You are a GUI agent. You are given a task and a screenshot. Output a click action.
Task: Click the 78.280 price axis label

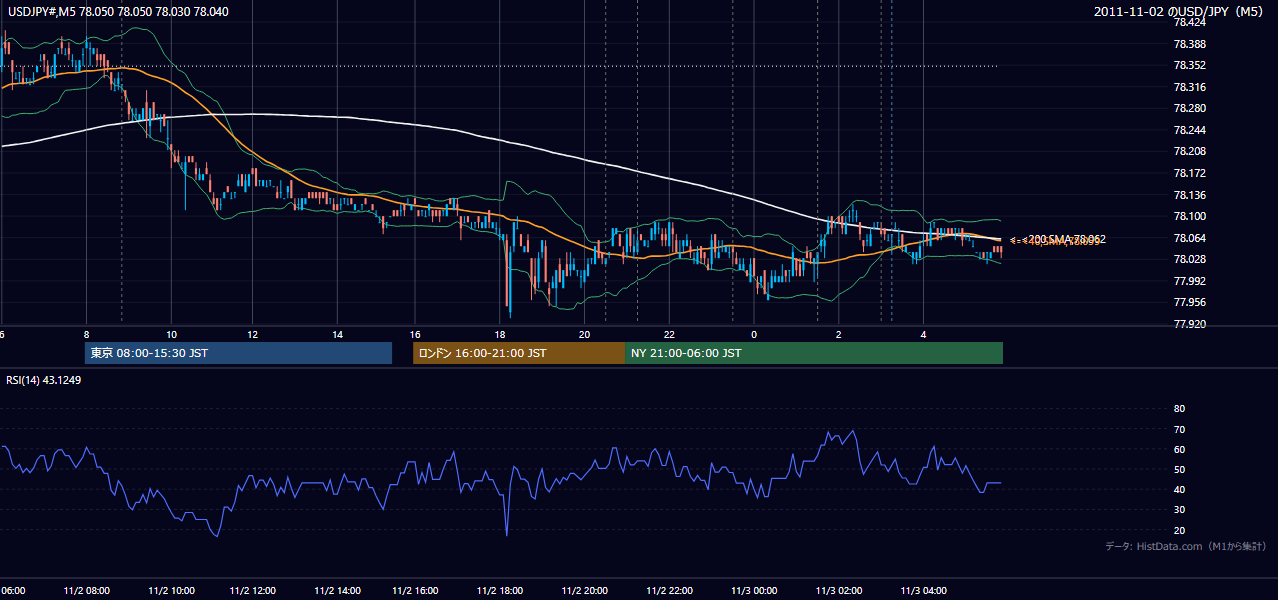[1189, 108]
